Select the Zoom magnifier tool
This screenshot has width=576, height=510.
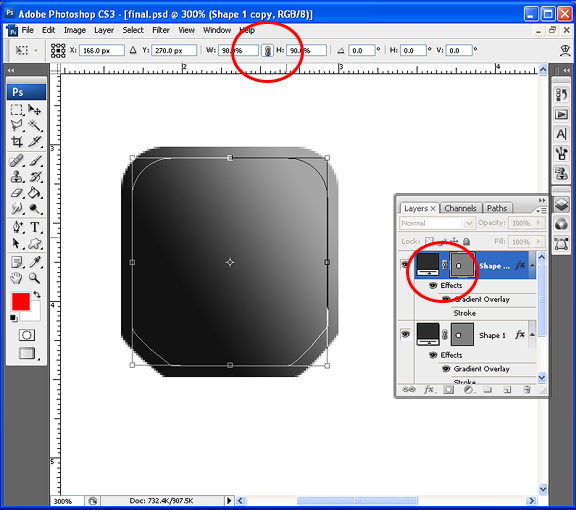click(35, 278)
